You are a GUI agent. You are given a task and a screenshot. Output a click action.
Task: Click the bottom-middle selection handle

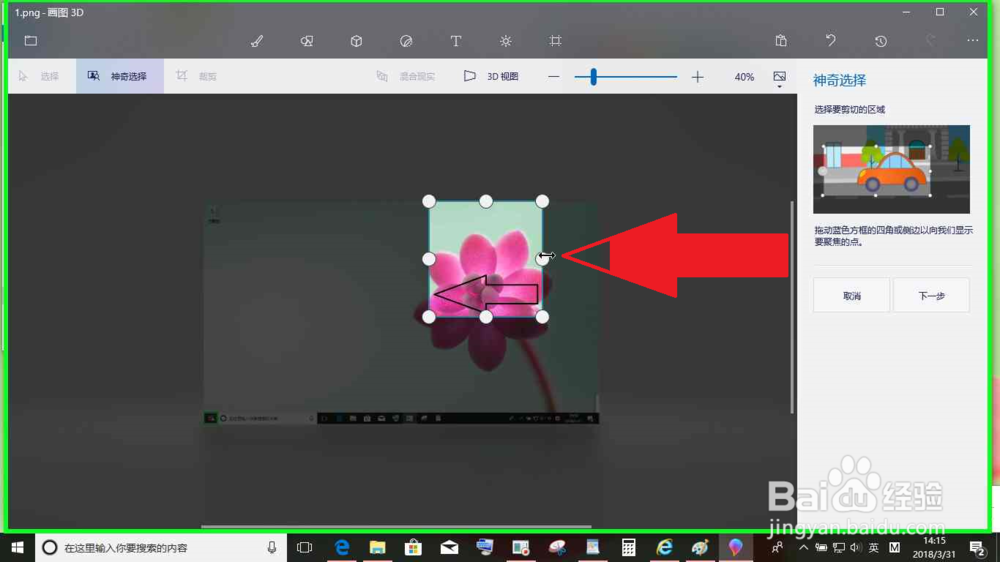(x=486, y=317)
